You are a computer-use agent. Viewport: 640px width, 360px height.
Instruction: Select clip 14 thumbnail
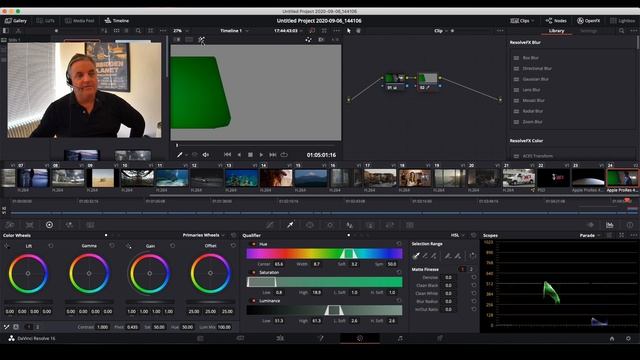click(x=276, y=178)
